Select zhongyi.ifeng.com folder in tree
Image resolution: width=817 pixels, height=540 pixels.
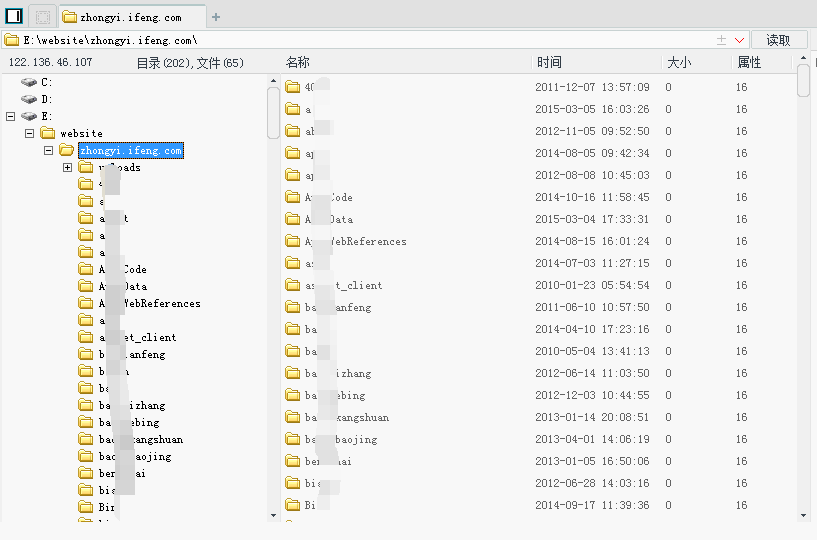[131, 151]
